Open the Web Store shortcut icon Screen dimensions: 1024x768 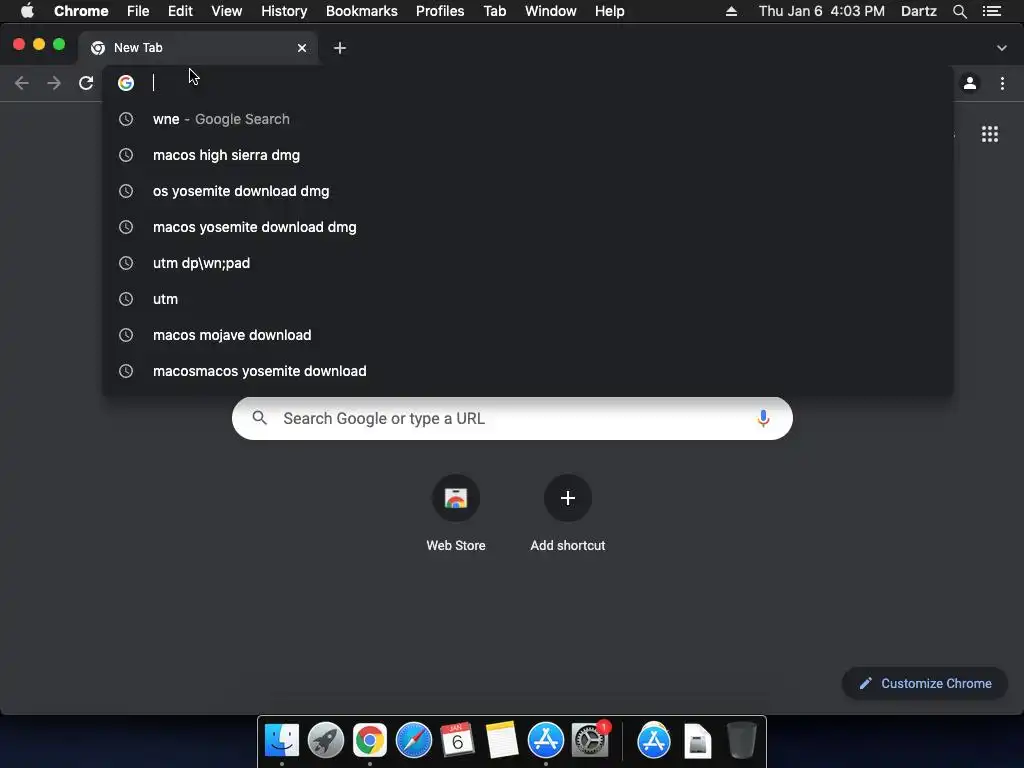(x=456, y=498)
